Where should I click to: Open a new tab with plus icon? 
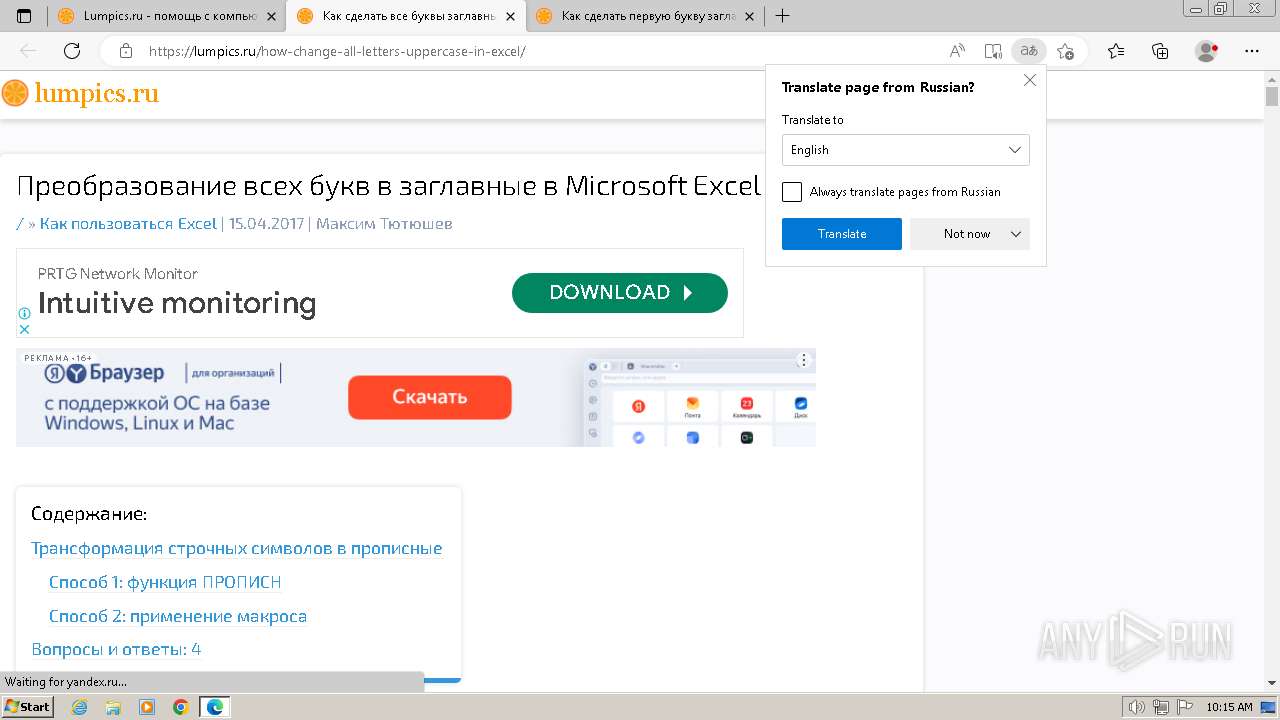coord(782,16)
